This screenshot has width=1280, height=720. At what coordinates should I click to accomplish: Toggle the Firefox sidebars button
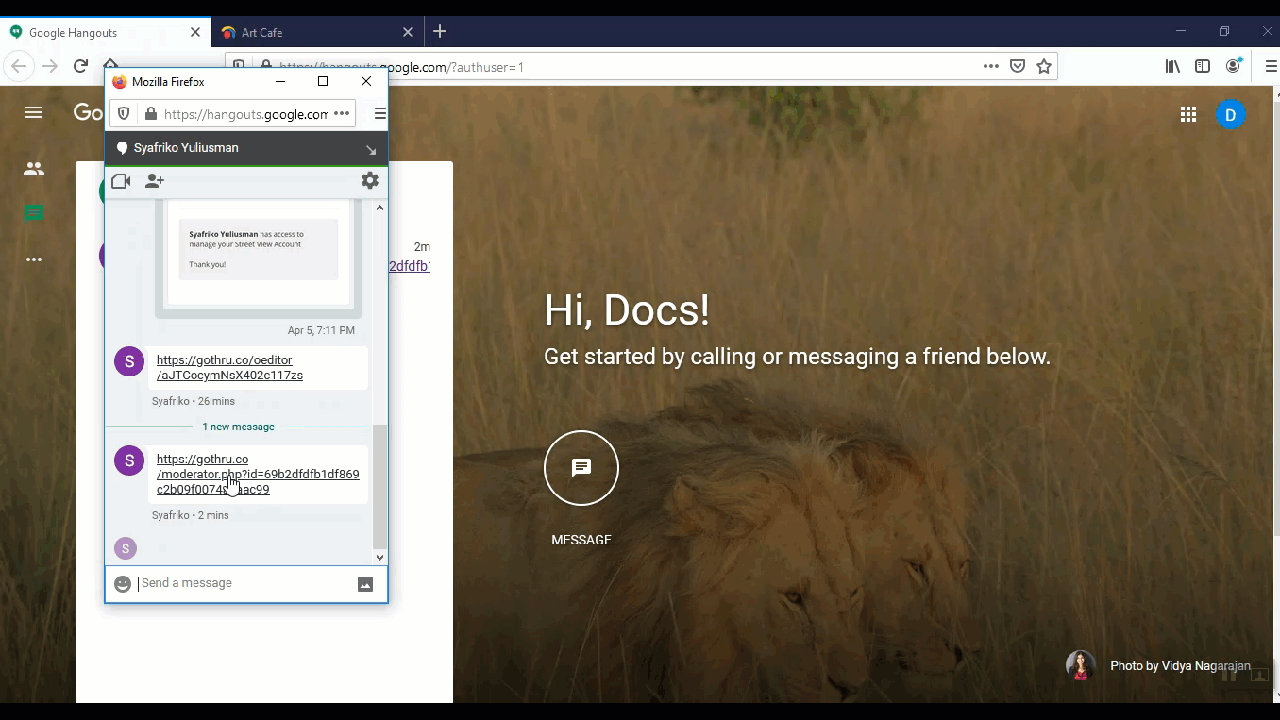[x=1203, y=67]
